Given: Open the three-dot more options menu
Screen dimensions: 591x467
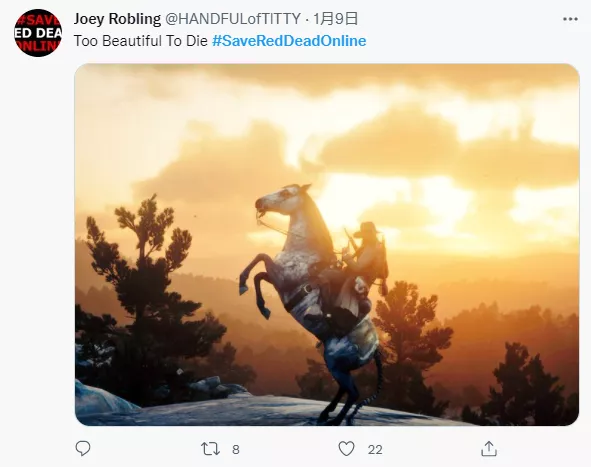Looking at the screenshot, I should 570,19.
